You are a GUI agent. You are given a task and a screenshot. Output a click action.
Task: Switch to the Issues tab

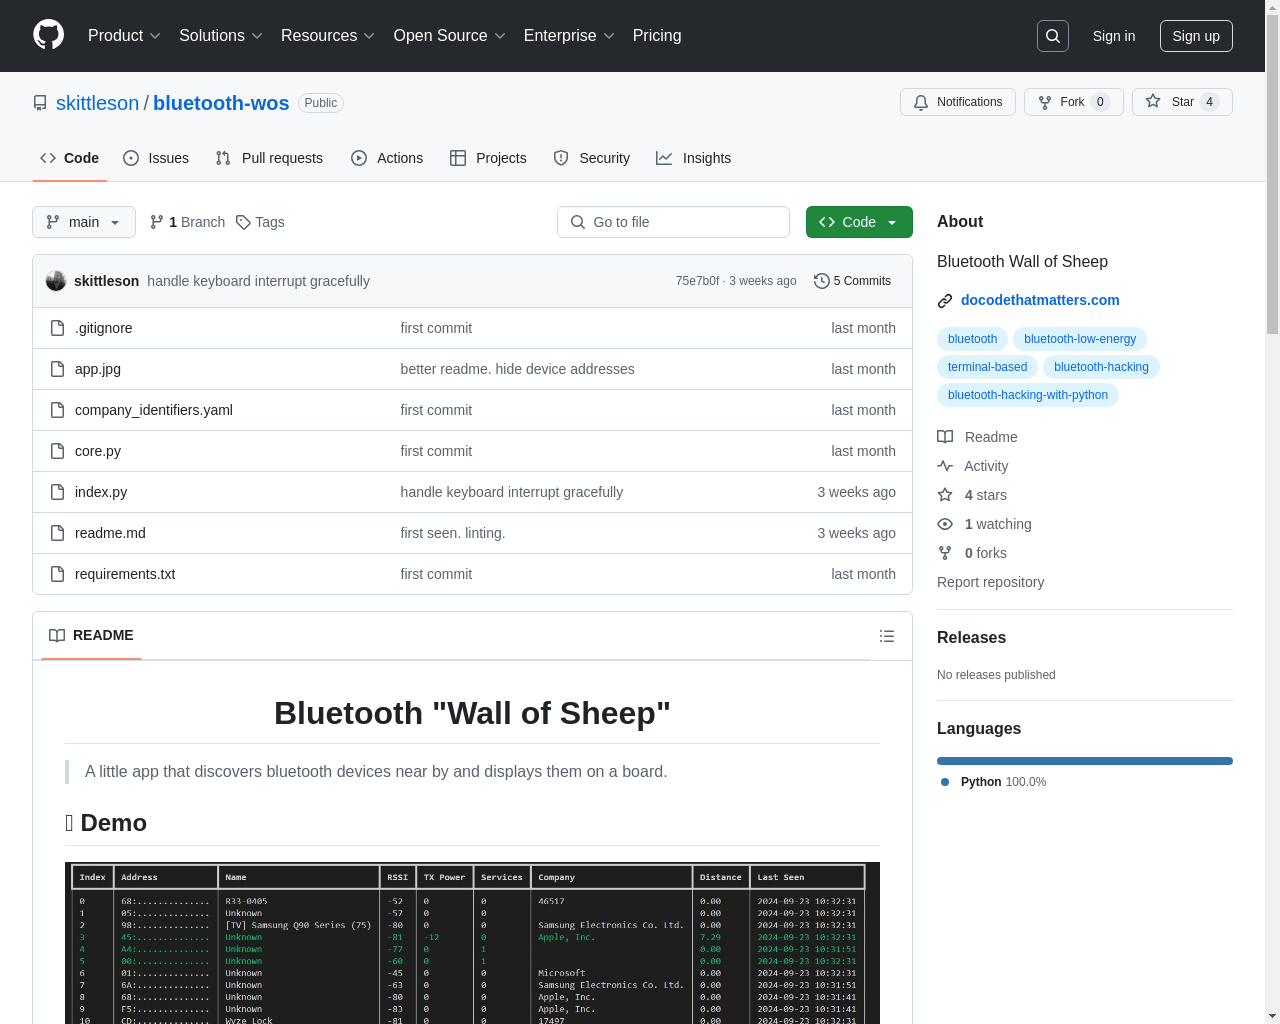tap(156, 158)
